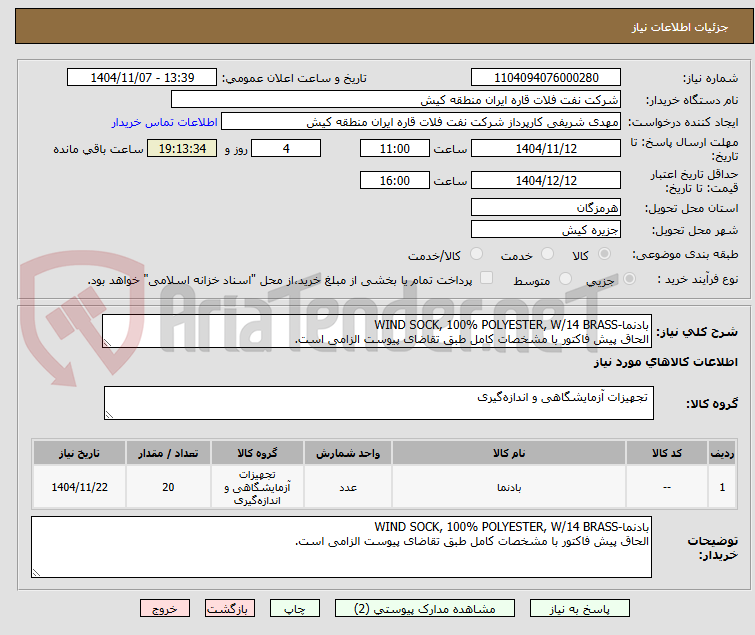Click the delivery province field هرمزگان
Screen dimensions: 755x635
pyautogui.click(x=546, y=207)
